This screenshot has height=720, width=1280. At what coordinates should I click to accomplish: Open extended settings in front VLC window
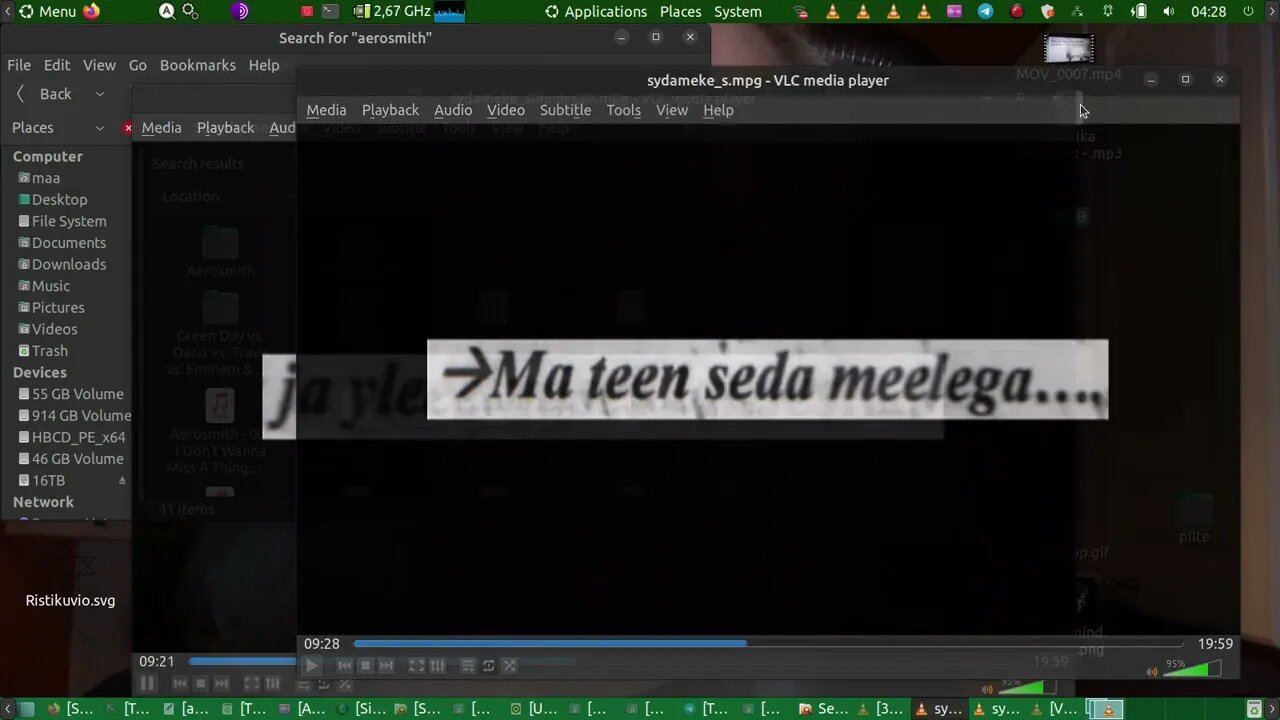[x=437, y=666]
